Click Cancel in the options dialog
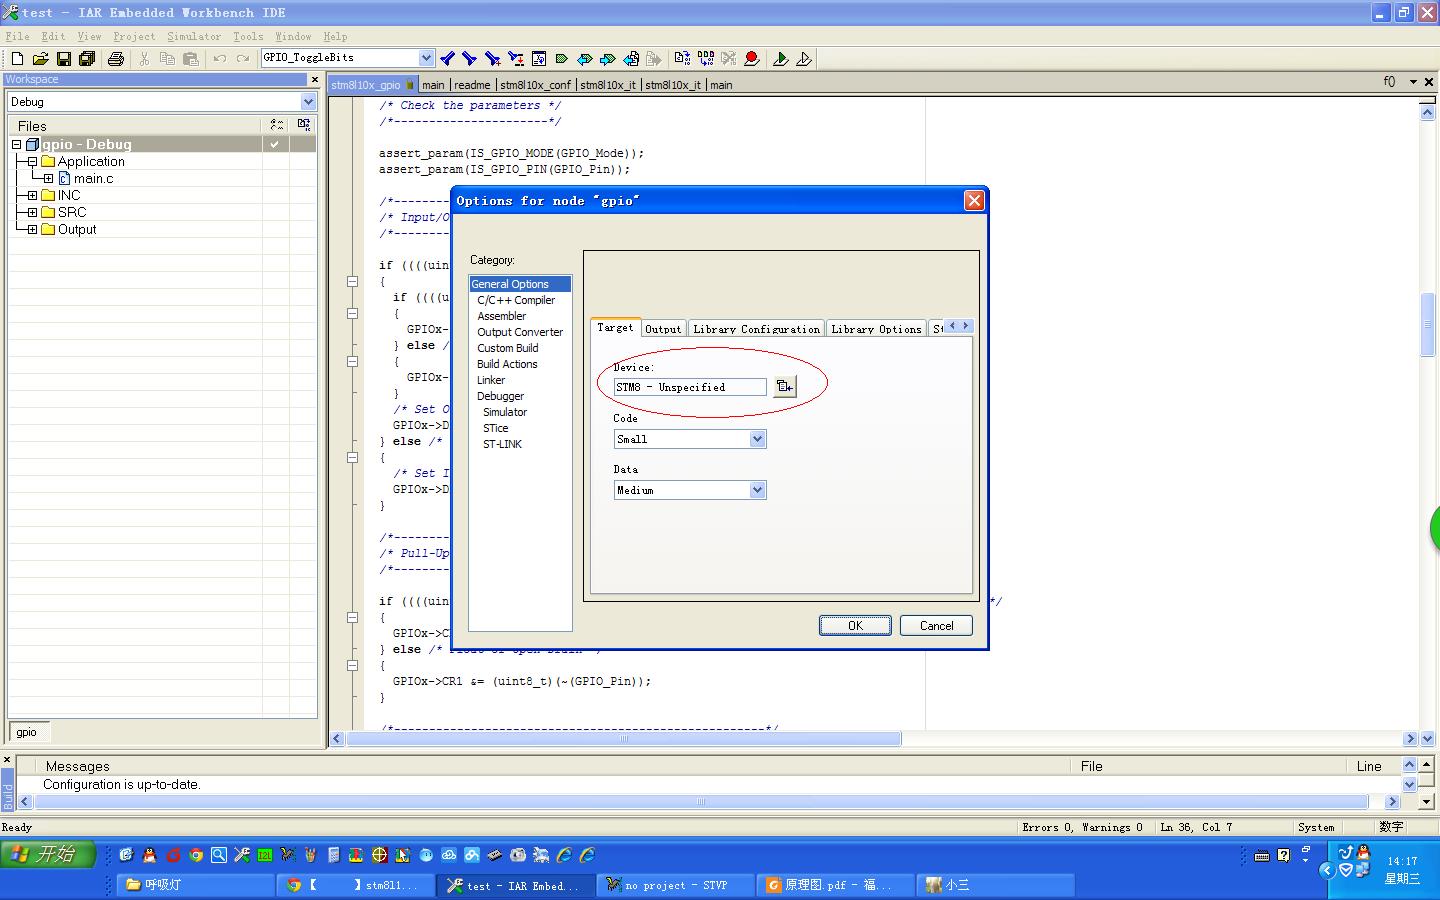 click(x=936, y=625)
